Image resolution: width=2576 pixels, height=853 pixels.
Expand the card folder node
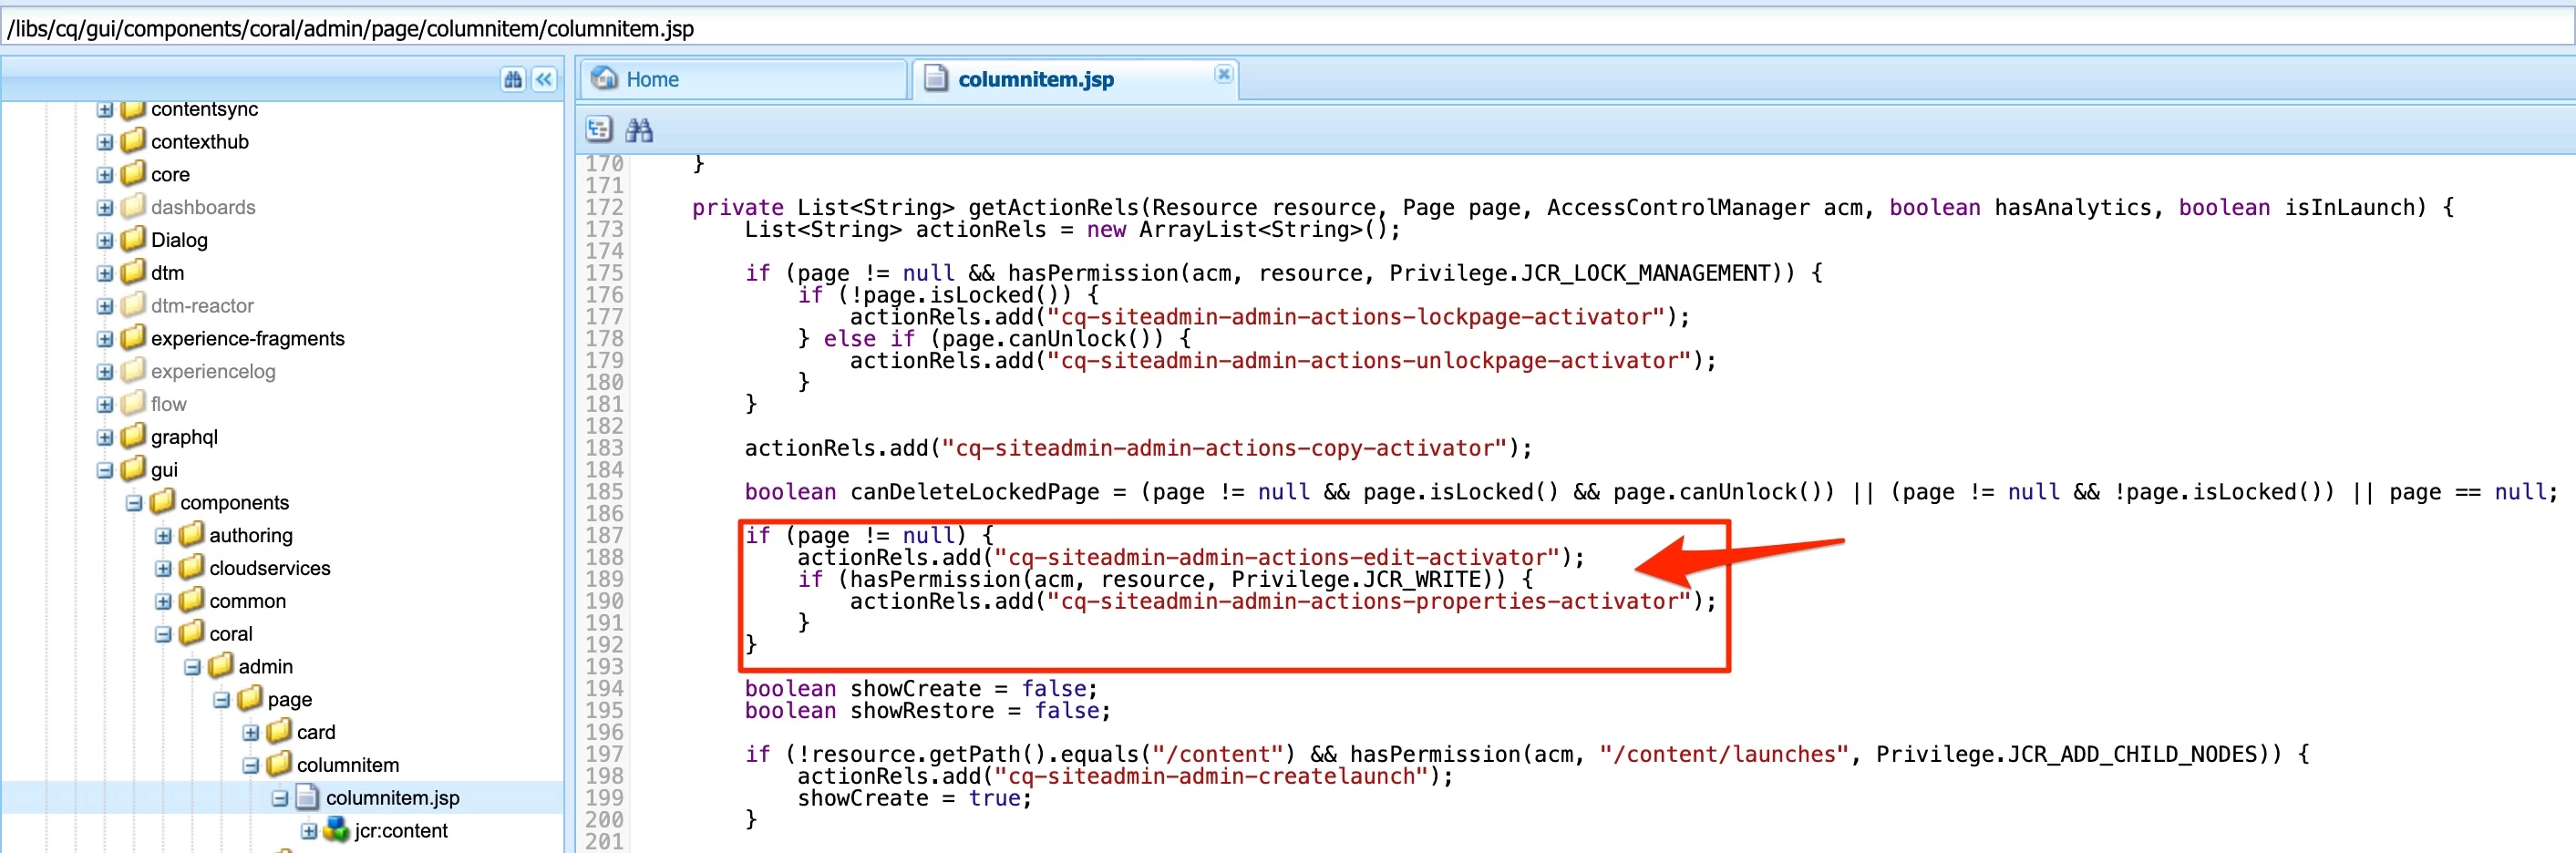(250, 733)
